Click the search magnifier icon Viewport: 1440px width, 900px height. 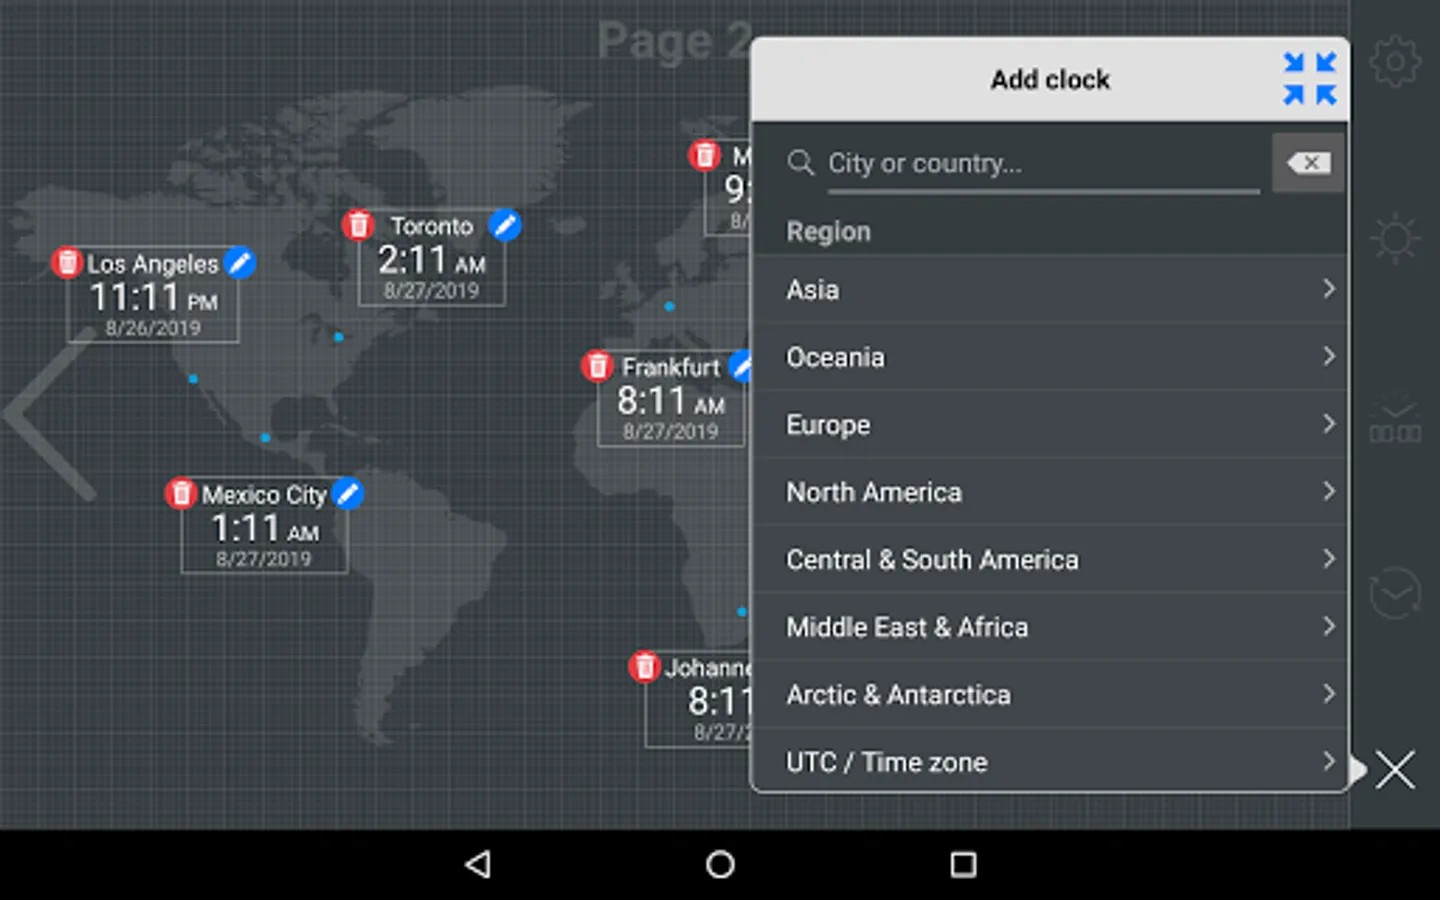click(800, 163)
